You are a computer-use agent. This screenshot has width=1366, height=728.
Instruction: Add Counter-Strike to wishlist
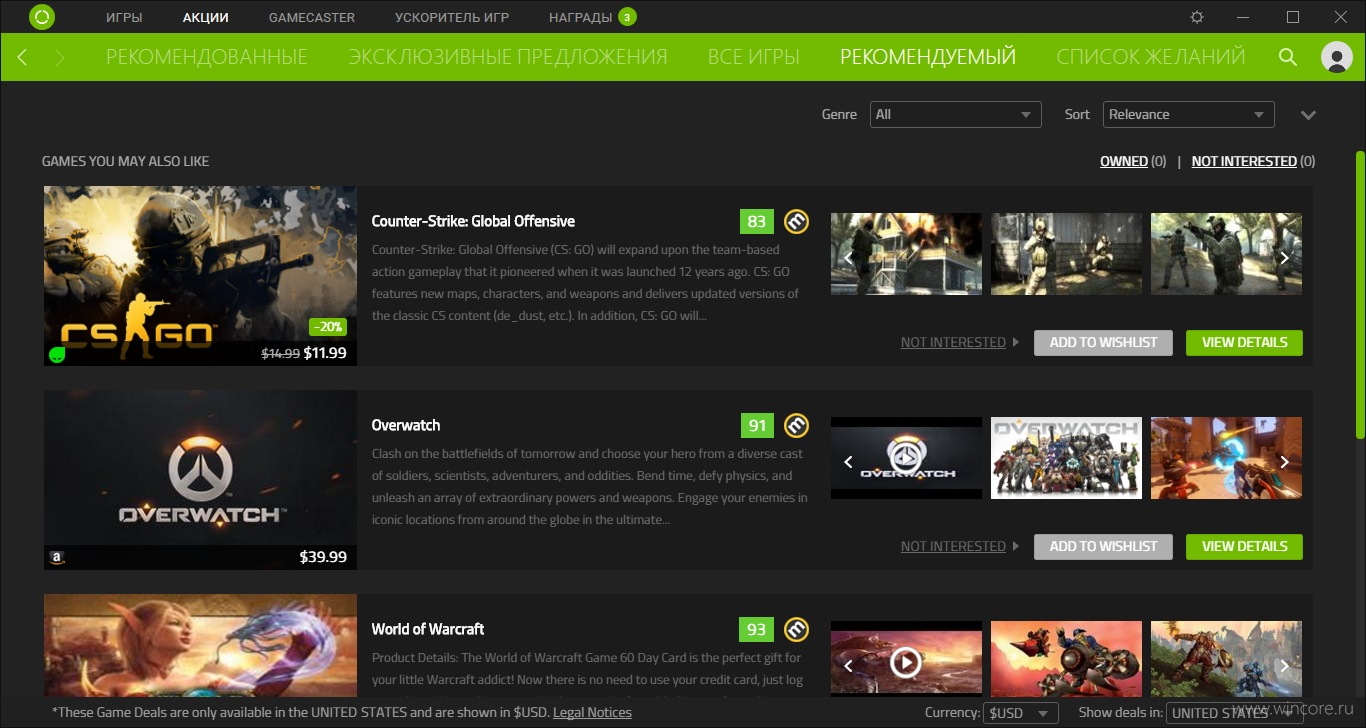pos(1103,342)
